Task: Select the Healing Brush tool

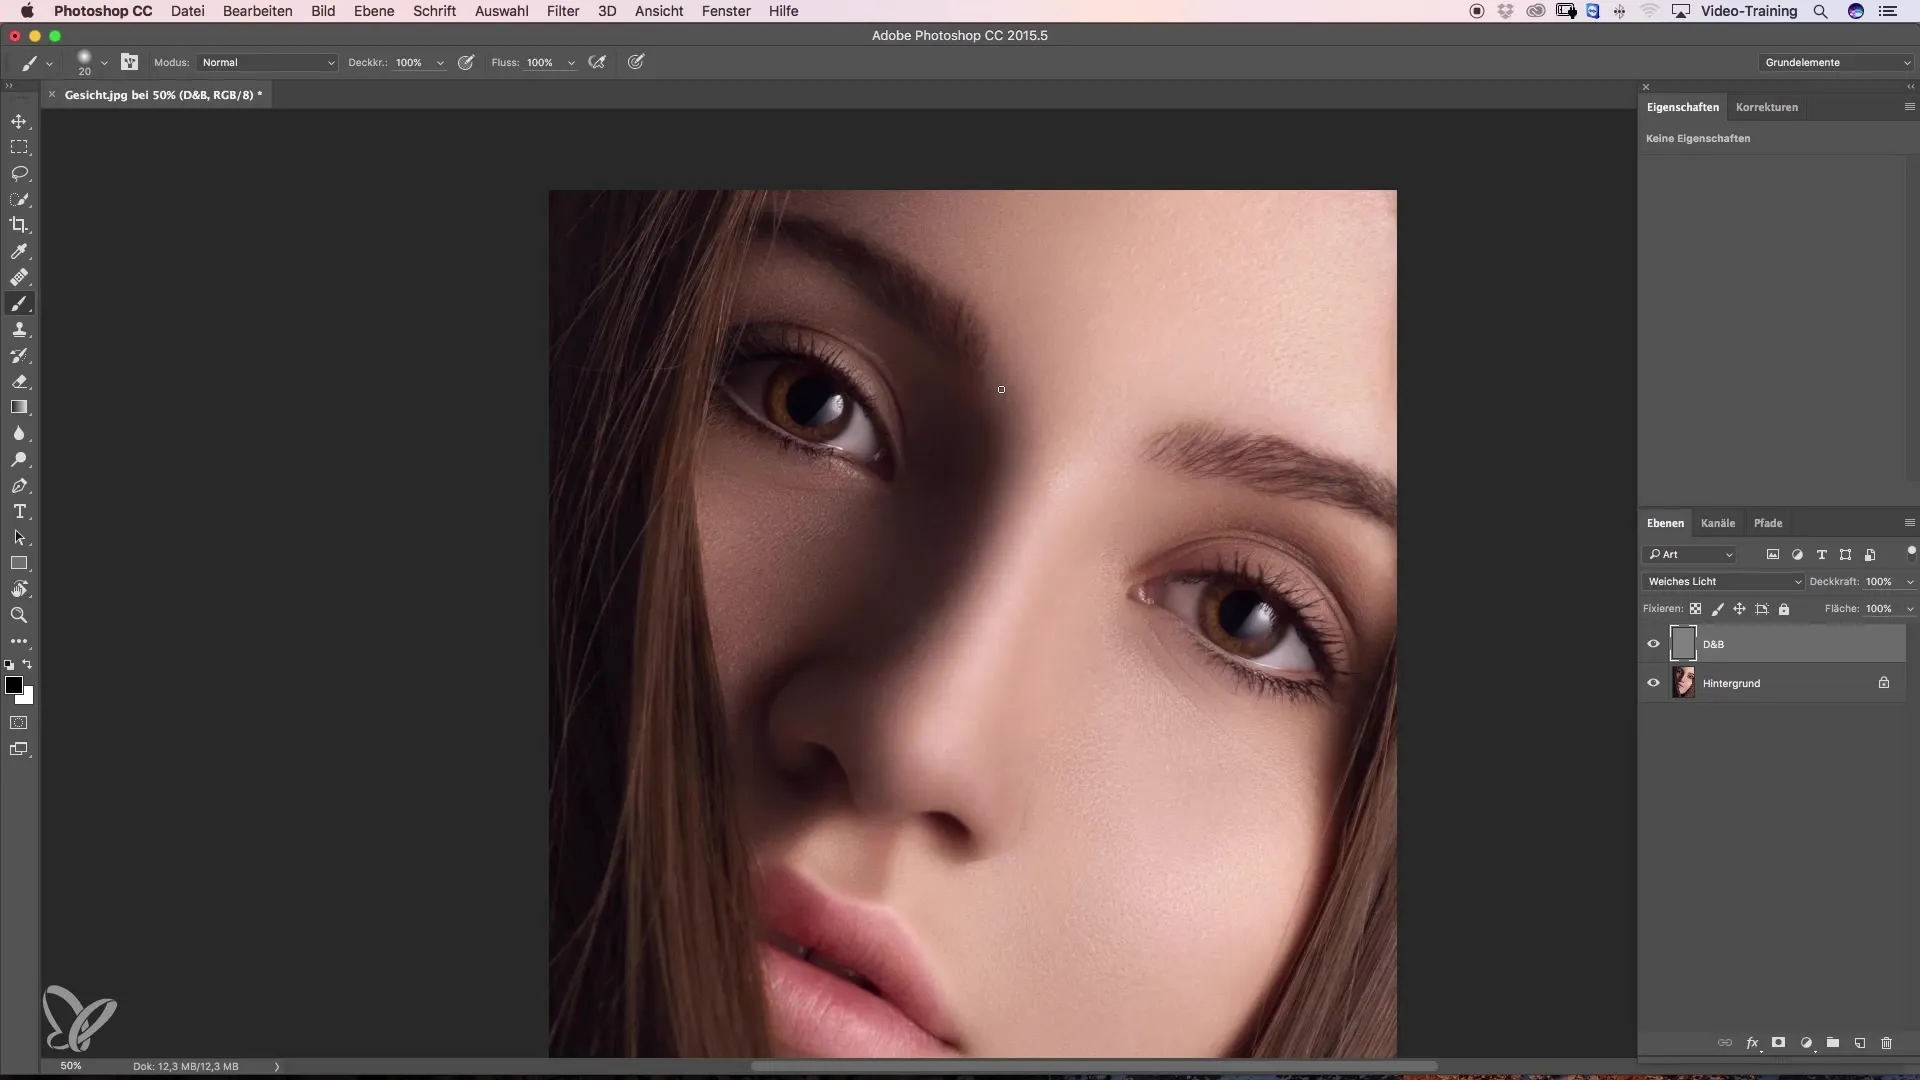Action: point(19,277)
